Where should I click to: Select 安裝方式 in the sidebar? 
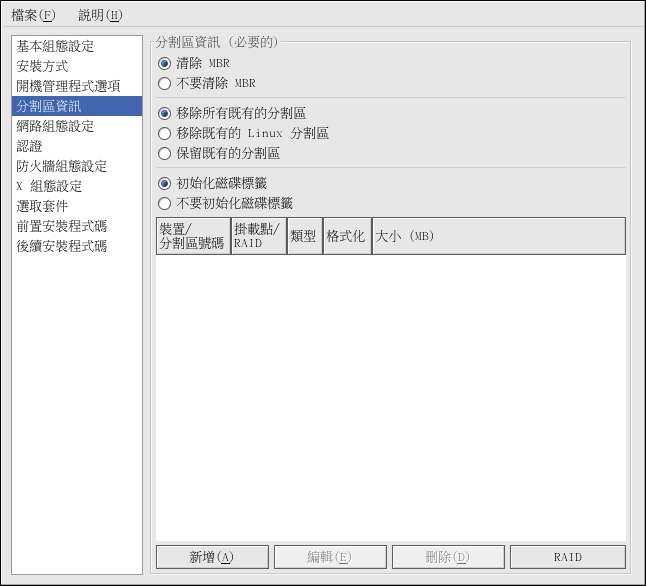pyautogui.click(x=42, y=67)
